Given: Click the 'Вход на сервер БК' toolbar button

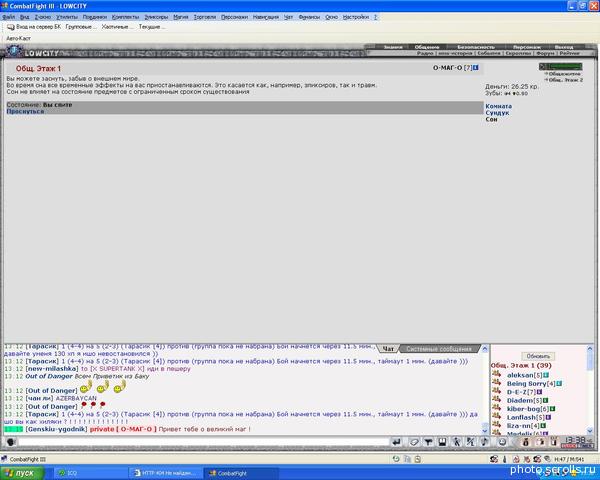Looking at the screenshot, I should click(34, 27).
